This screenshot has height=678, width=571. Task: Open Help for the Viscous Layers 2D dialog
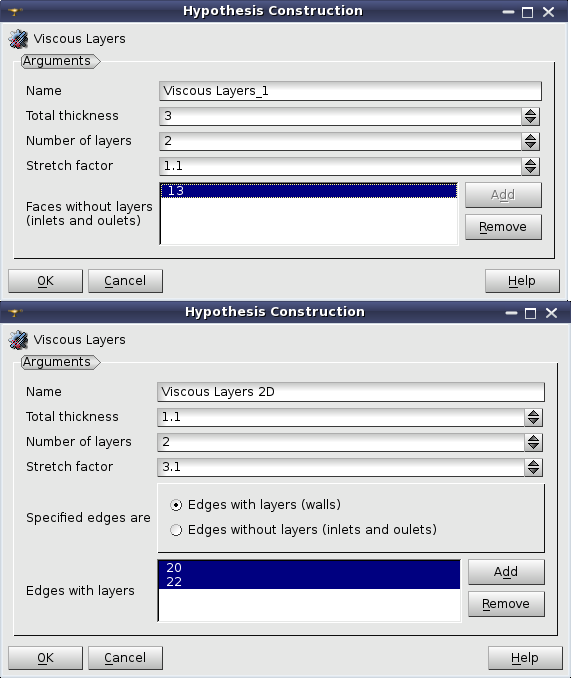click(x=525, y=658)
